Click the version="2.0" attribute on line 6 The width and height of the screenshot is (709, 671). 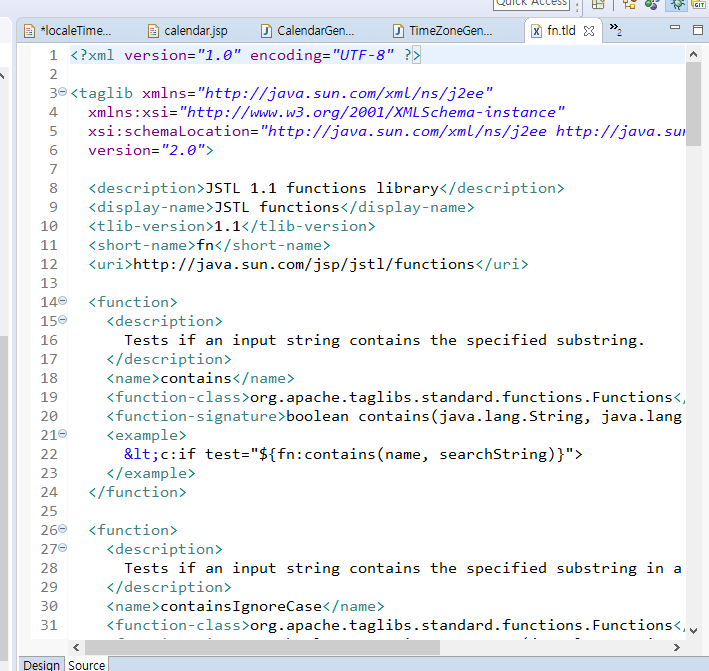[x=147, y=150]
